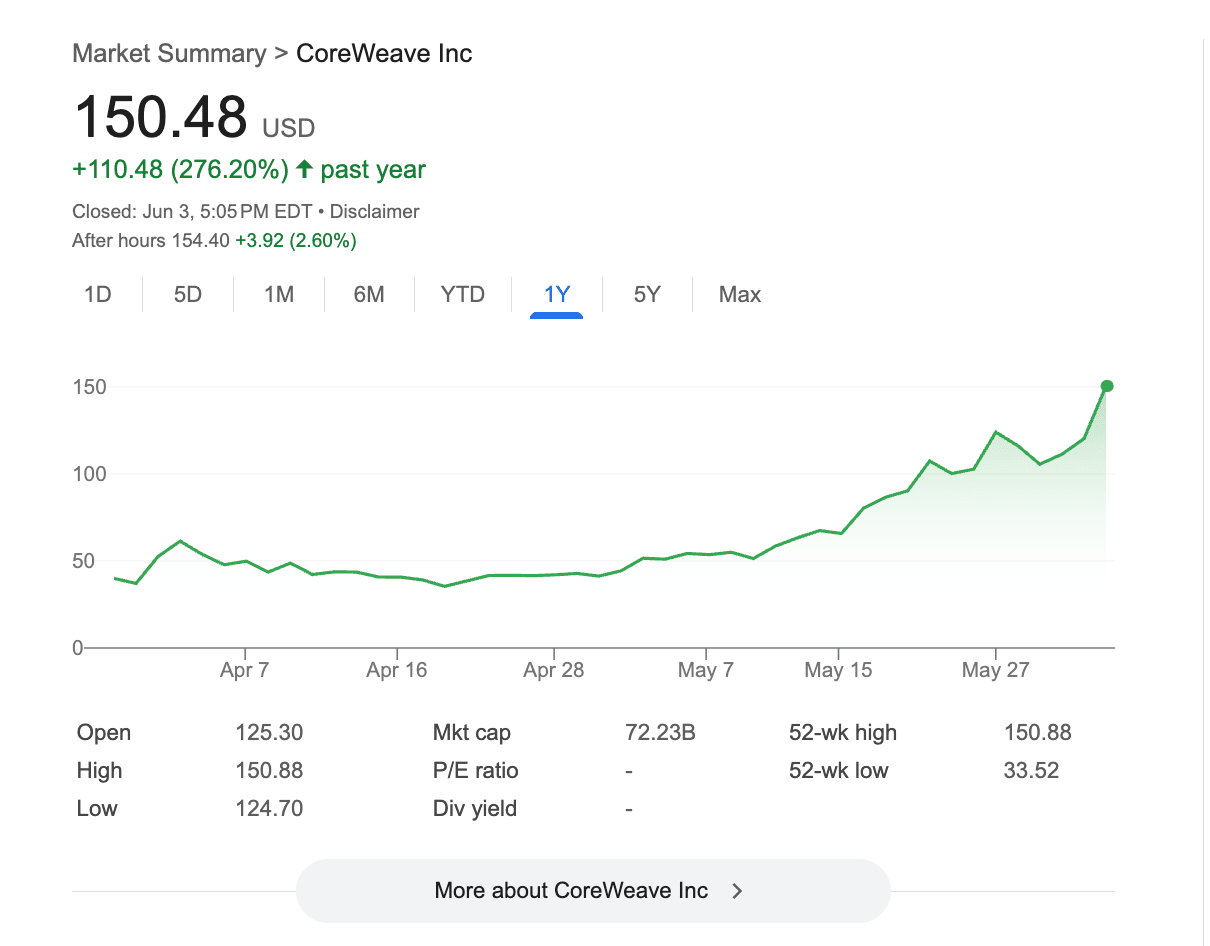Screen dimensions: 1210x946
Task: Click the green endpoint dot on chart
Action: pos(1107,386)
